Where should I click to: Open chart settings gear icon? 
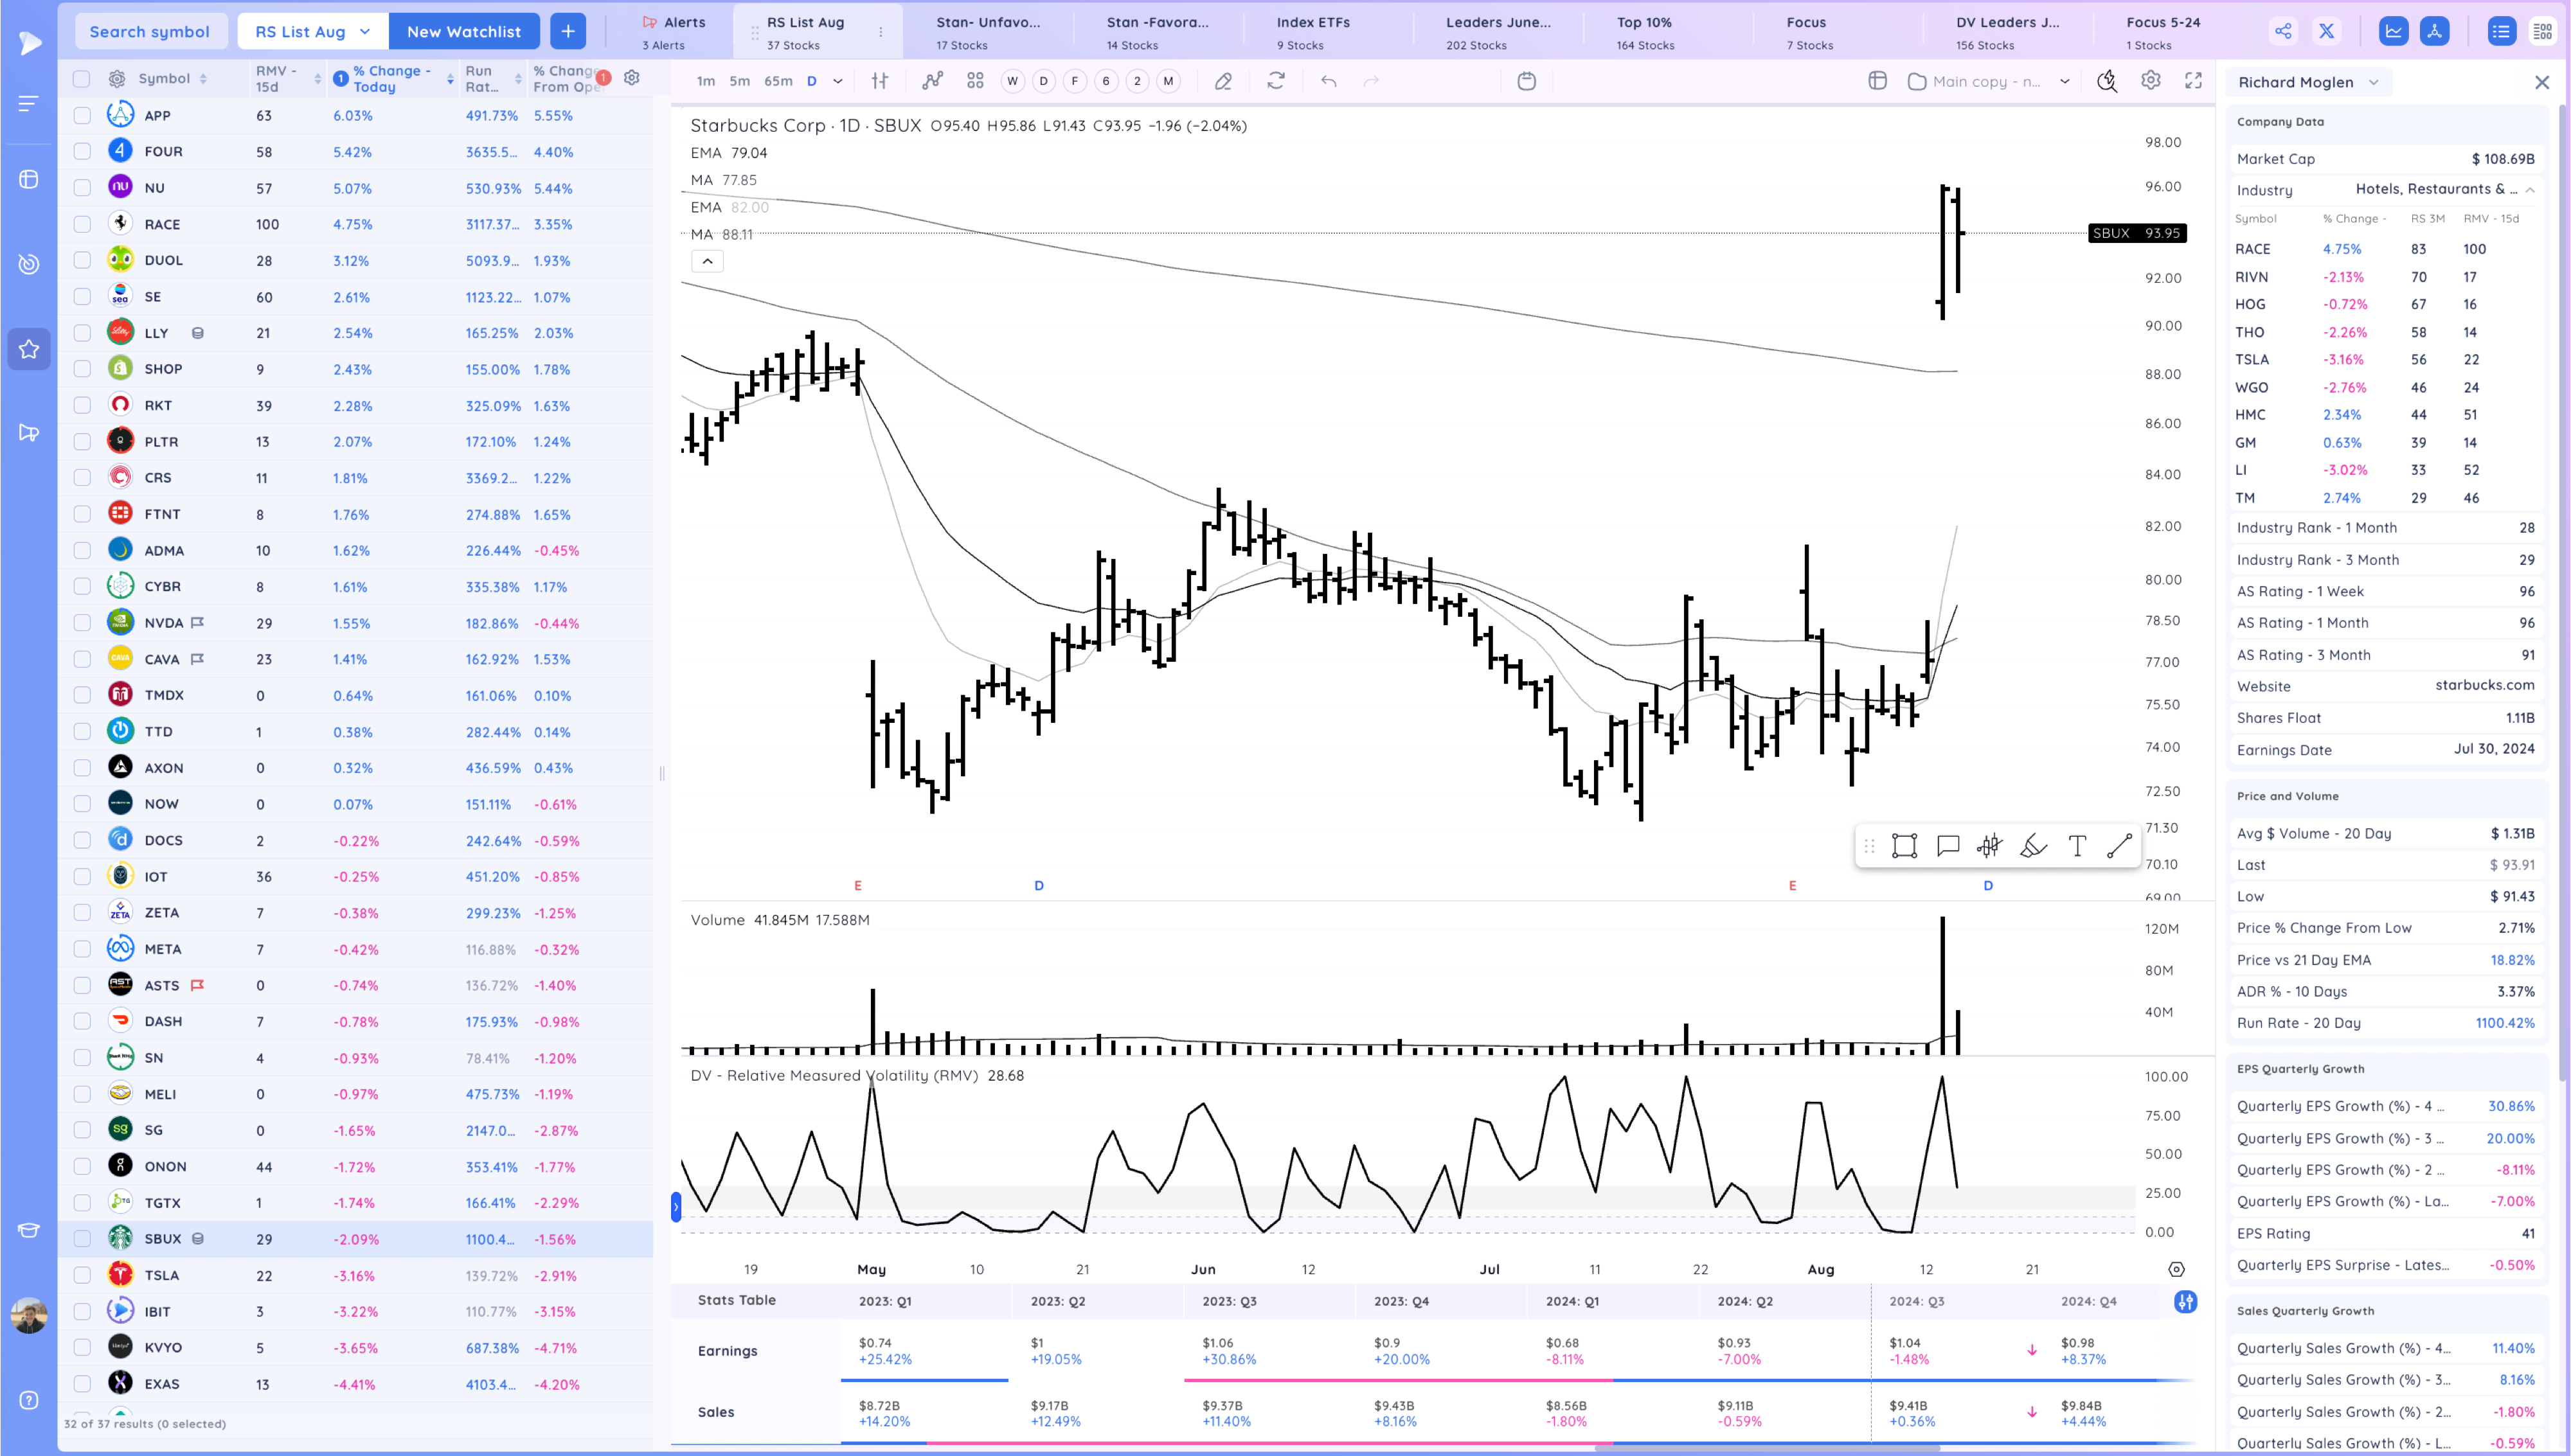tap(2150, 81)
